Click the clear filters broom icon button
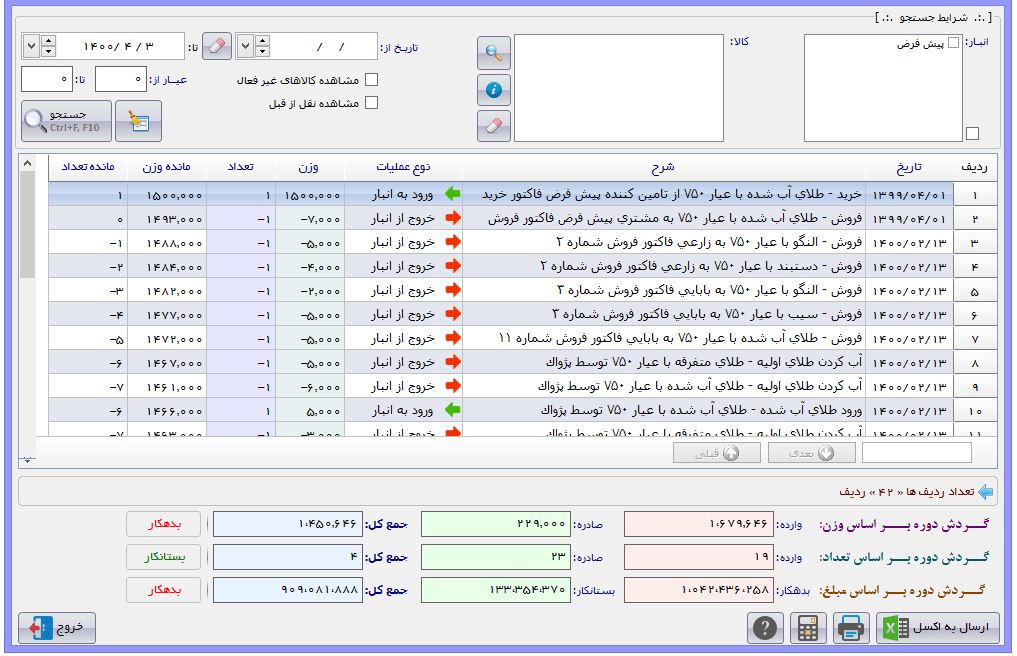Screen dimensions: 1017x656 [138, 121]
